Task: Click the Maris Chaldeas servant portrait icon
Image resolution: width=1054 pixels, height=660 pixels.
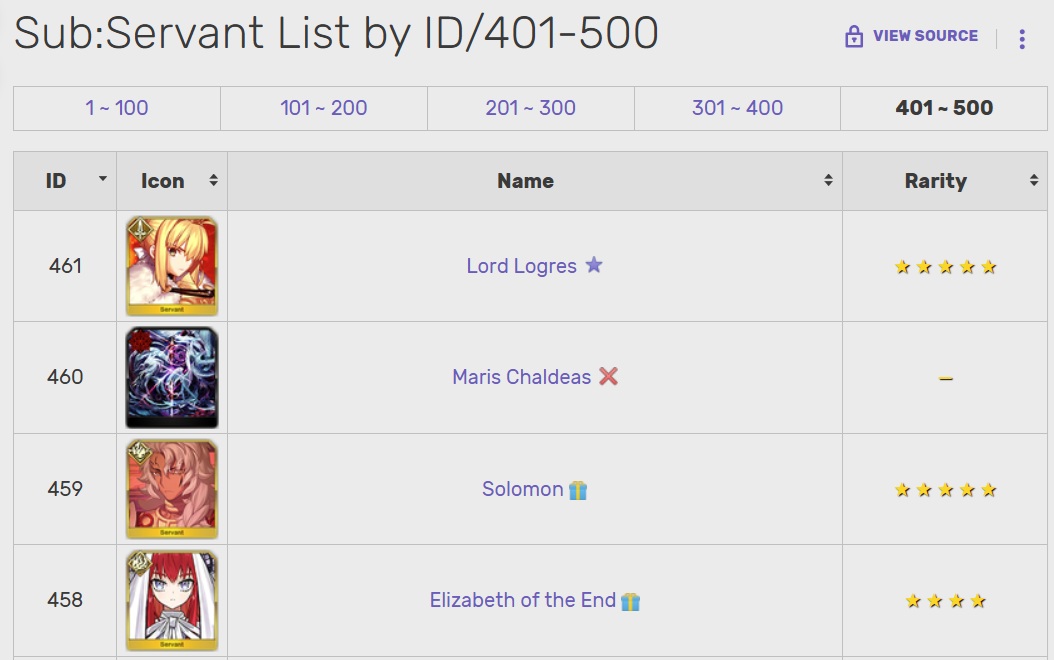Action: point(172,377)
